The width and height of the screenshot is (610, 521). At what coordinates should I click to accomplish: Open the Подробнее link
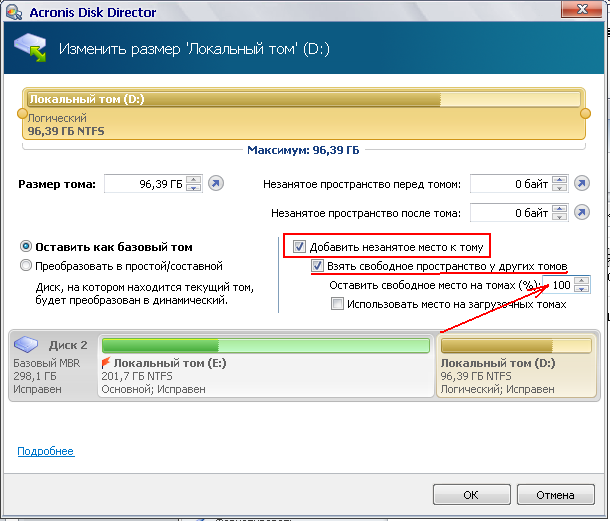coord(46,451)
